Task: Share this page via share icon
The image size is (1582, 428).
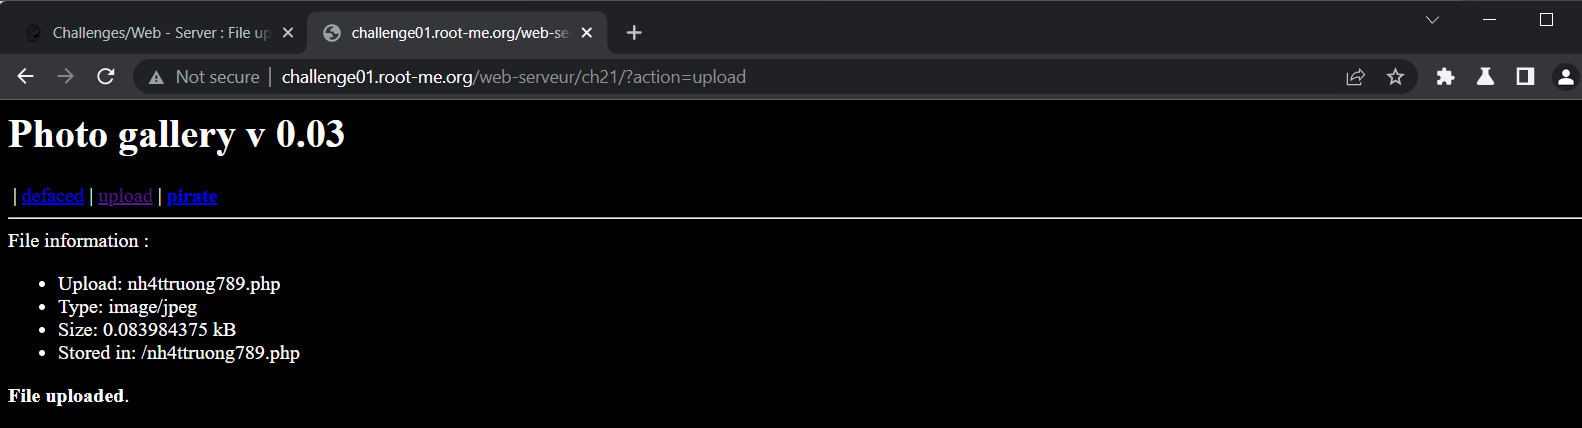Action: pos(1355,77)
